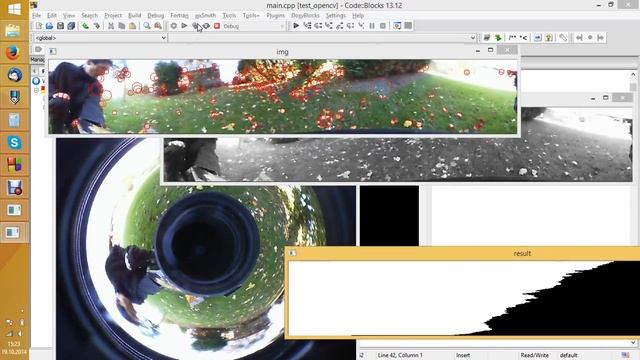Click the Line 42, Column 1 status text
Screen dimensions: 640x360
(x=400, y=356)
